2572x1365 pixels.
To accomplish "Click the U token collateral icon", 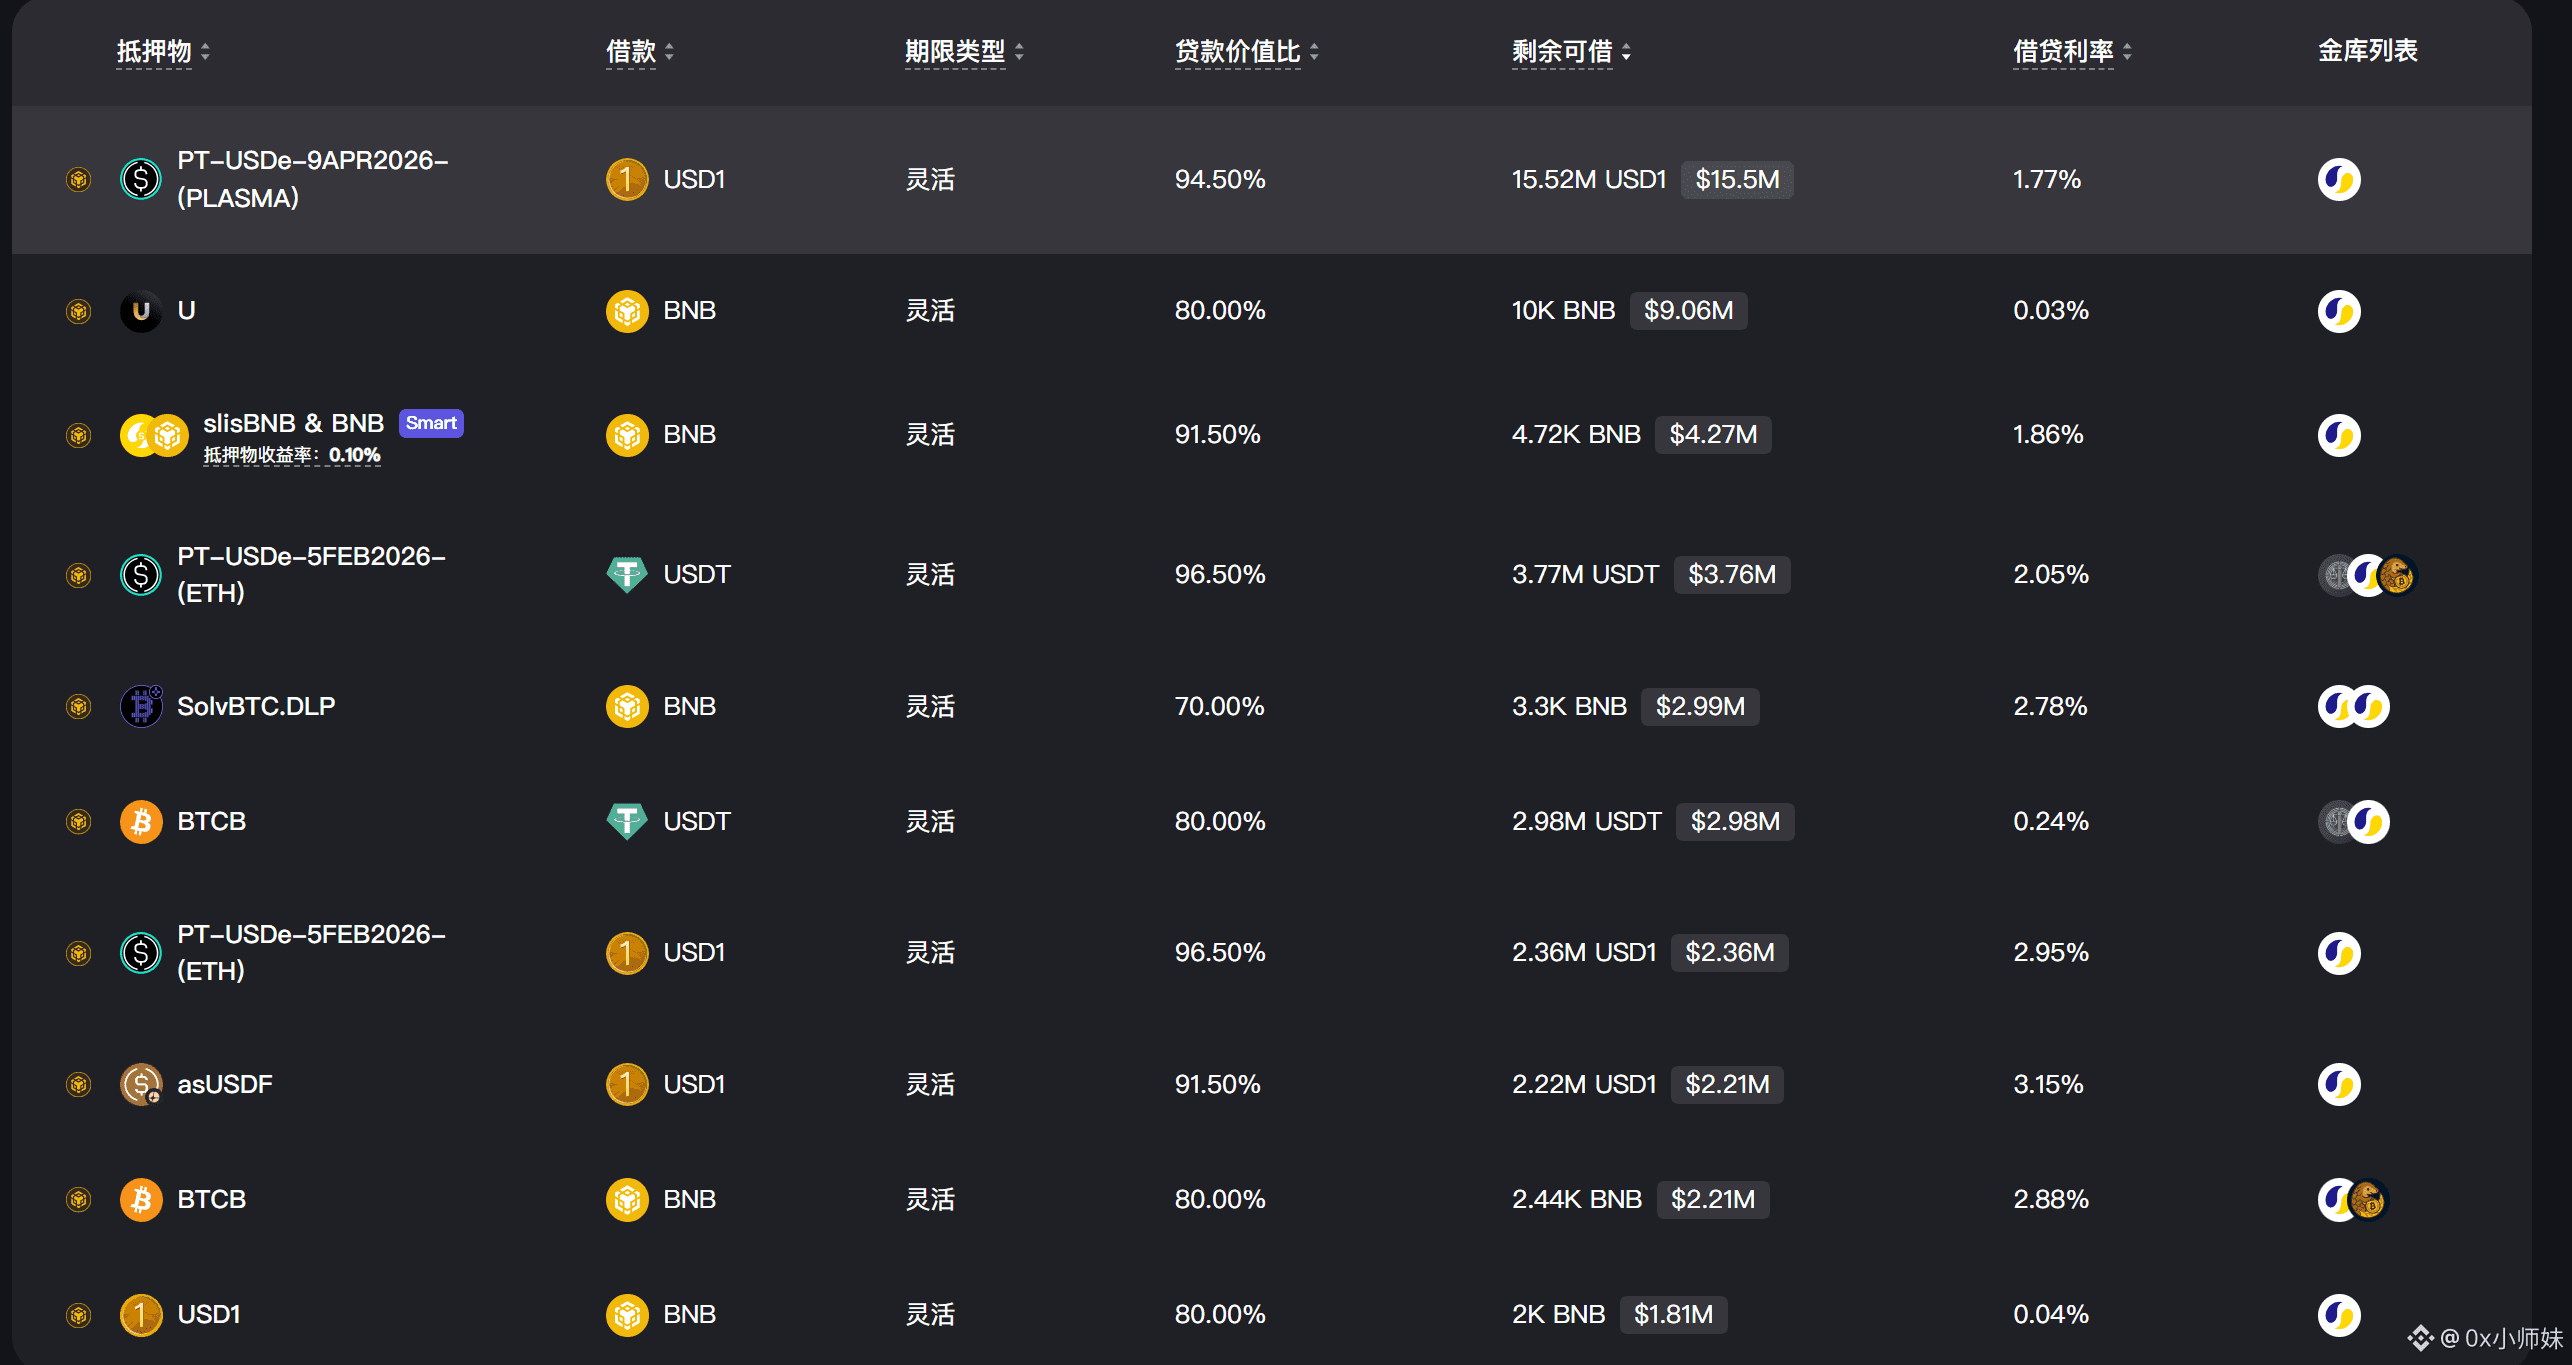I will click(140, 311).
